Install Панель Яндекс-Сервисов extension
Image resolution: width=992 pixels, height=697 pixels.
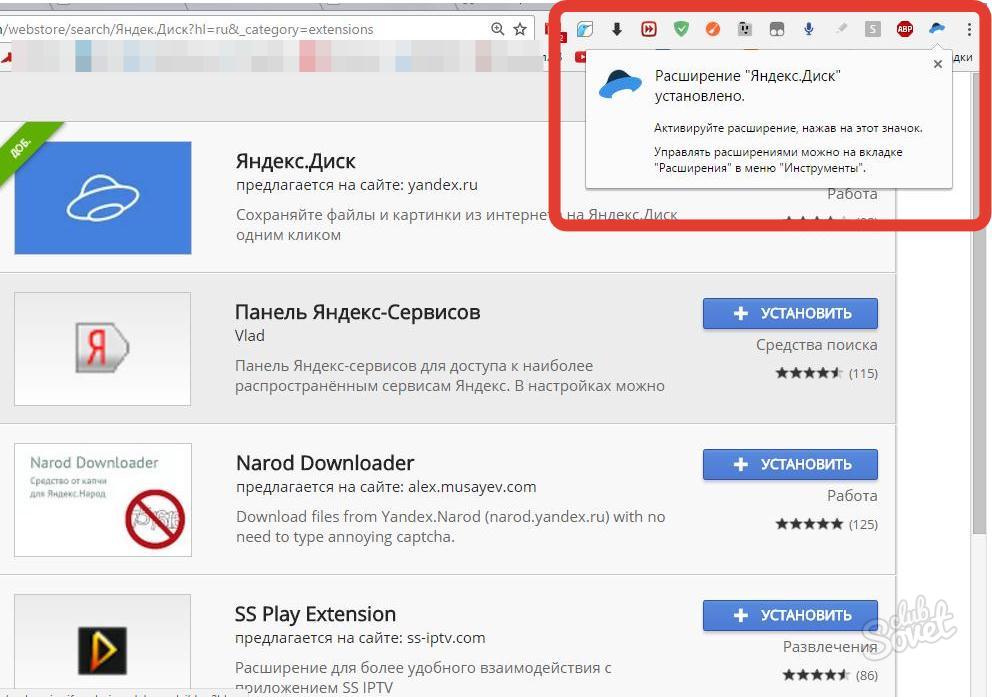pos(790,313)
